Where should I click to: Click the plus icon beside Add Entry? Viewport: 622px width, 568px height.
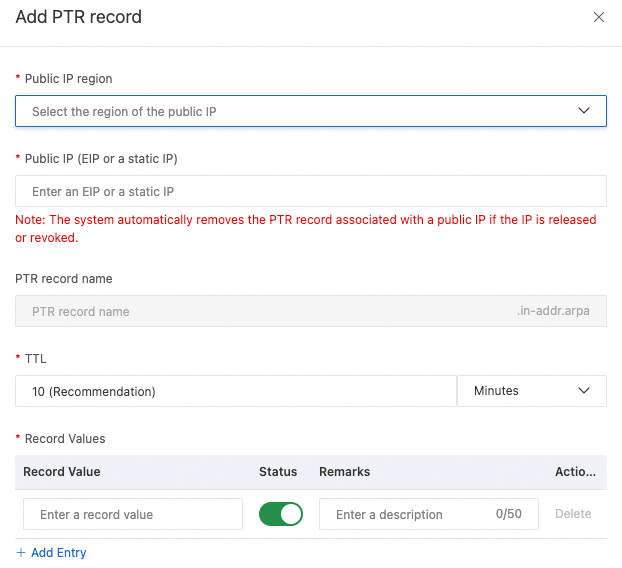coord(21,552)
